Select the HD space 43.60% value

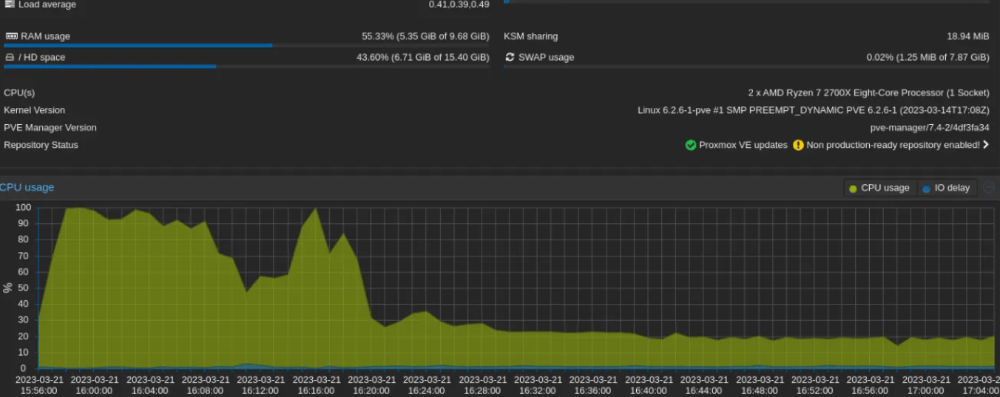423,57
